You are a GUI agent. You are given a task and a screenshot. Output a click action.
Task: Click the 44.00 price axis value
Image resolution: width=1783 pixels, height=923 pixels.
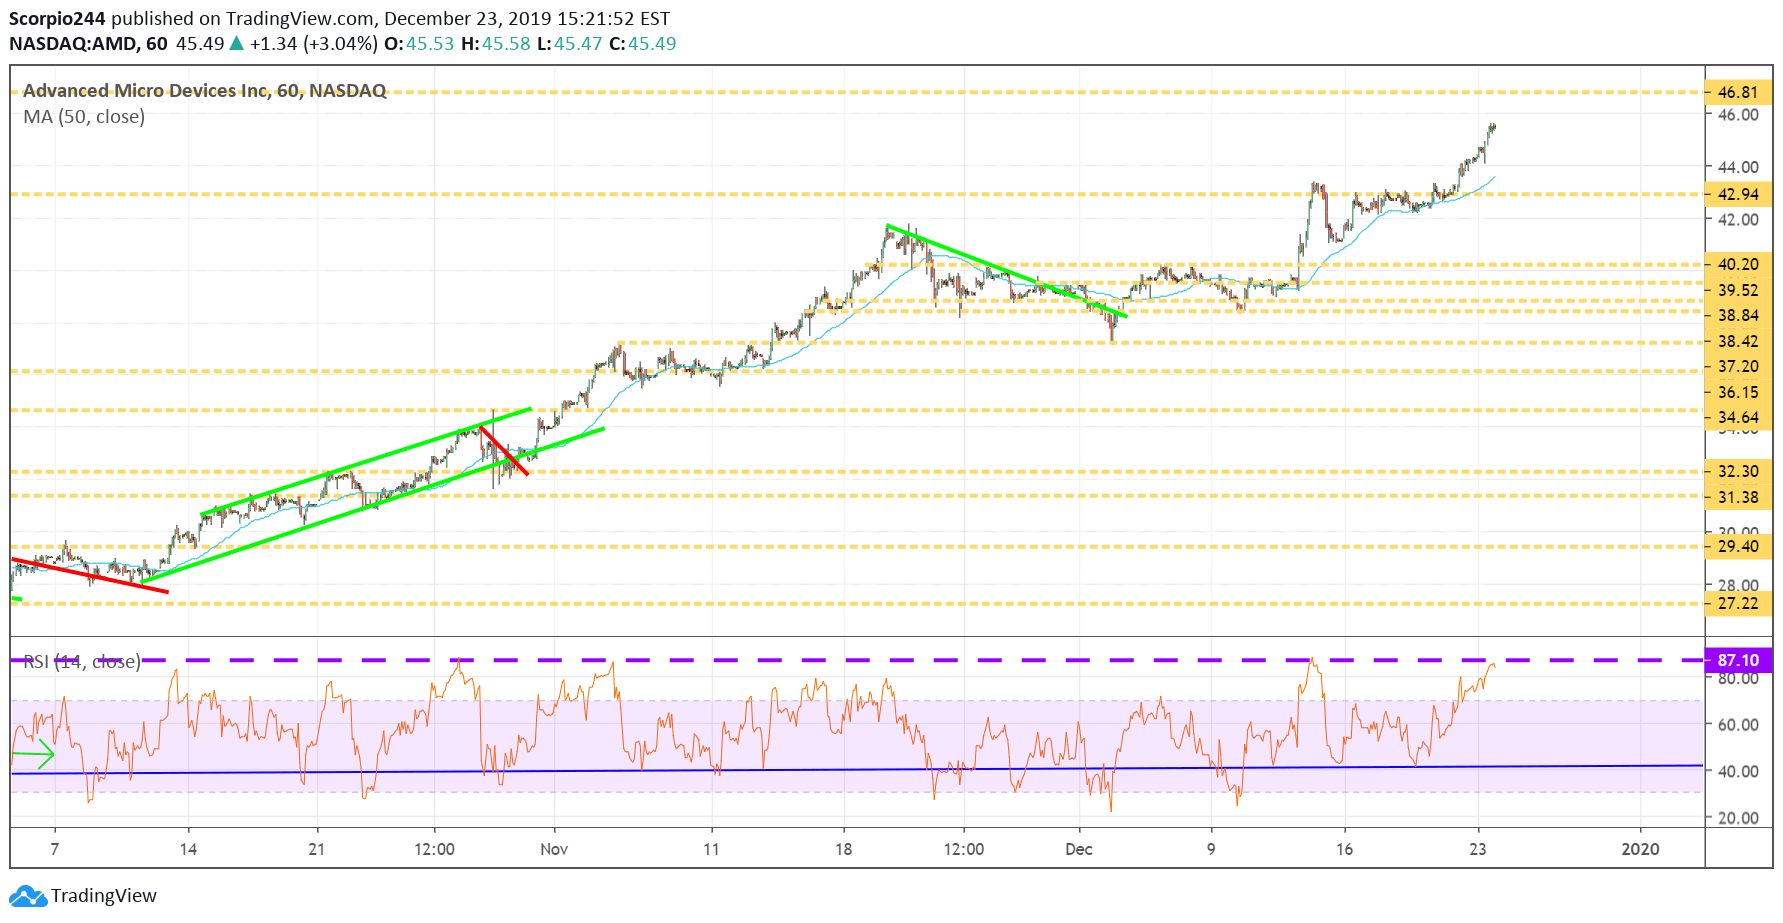(1738, 167)
